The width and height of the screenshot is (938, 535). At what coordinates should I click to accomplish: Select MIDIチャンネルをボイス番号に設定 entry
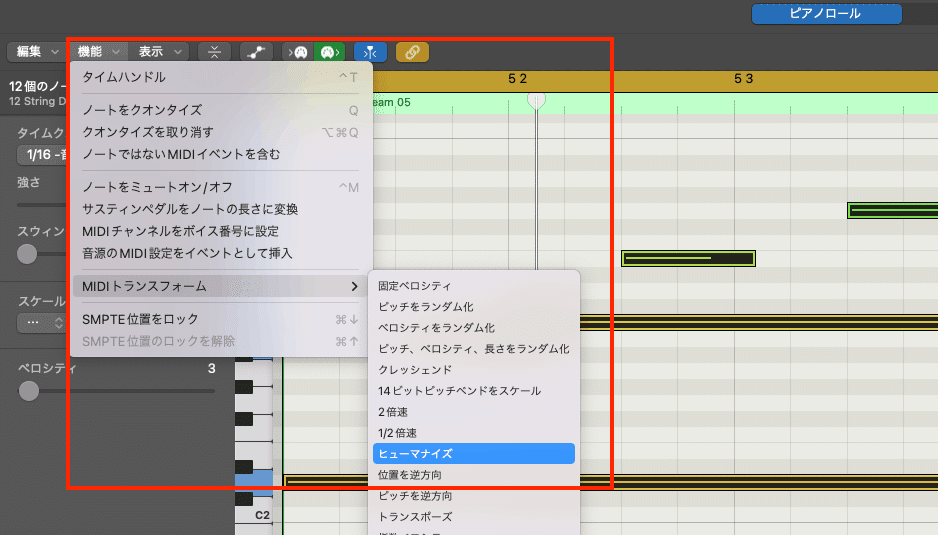pos(220,232)
